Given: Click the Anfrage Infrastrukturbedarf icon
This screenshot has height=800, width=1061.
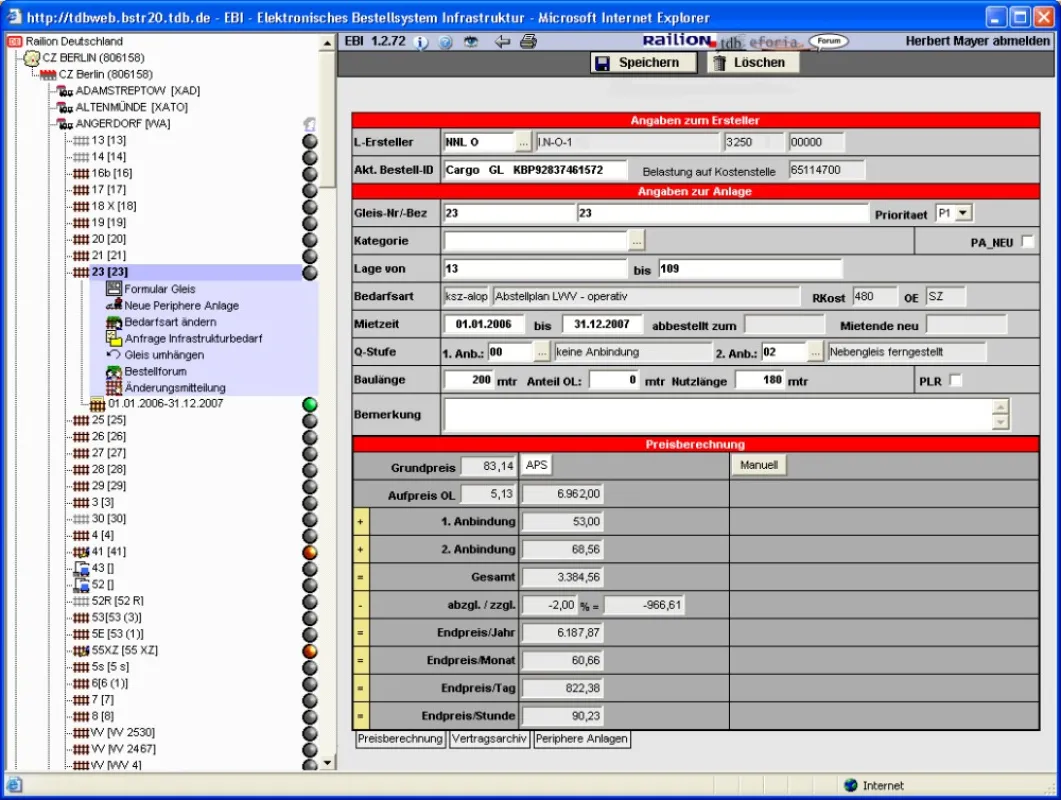Looking at the screenshot, I should (114, 338).
